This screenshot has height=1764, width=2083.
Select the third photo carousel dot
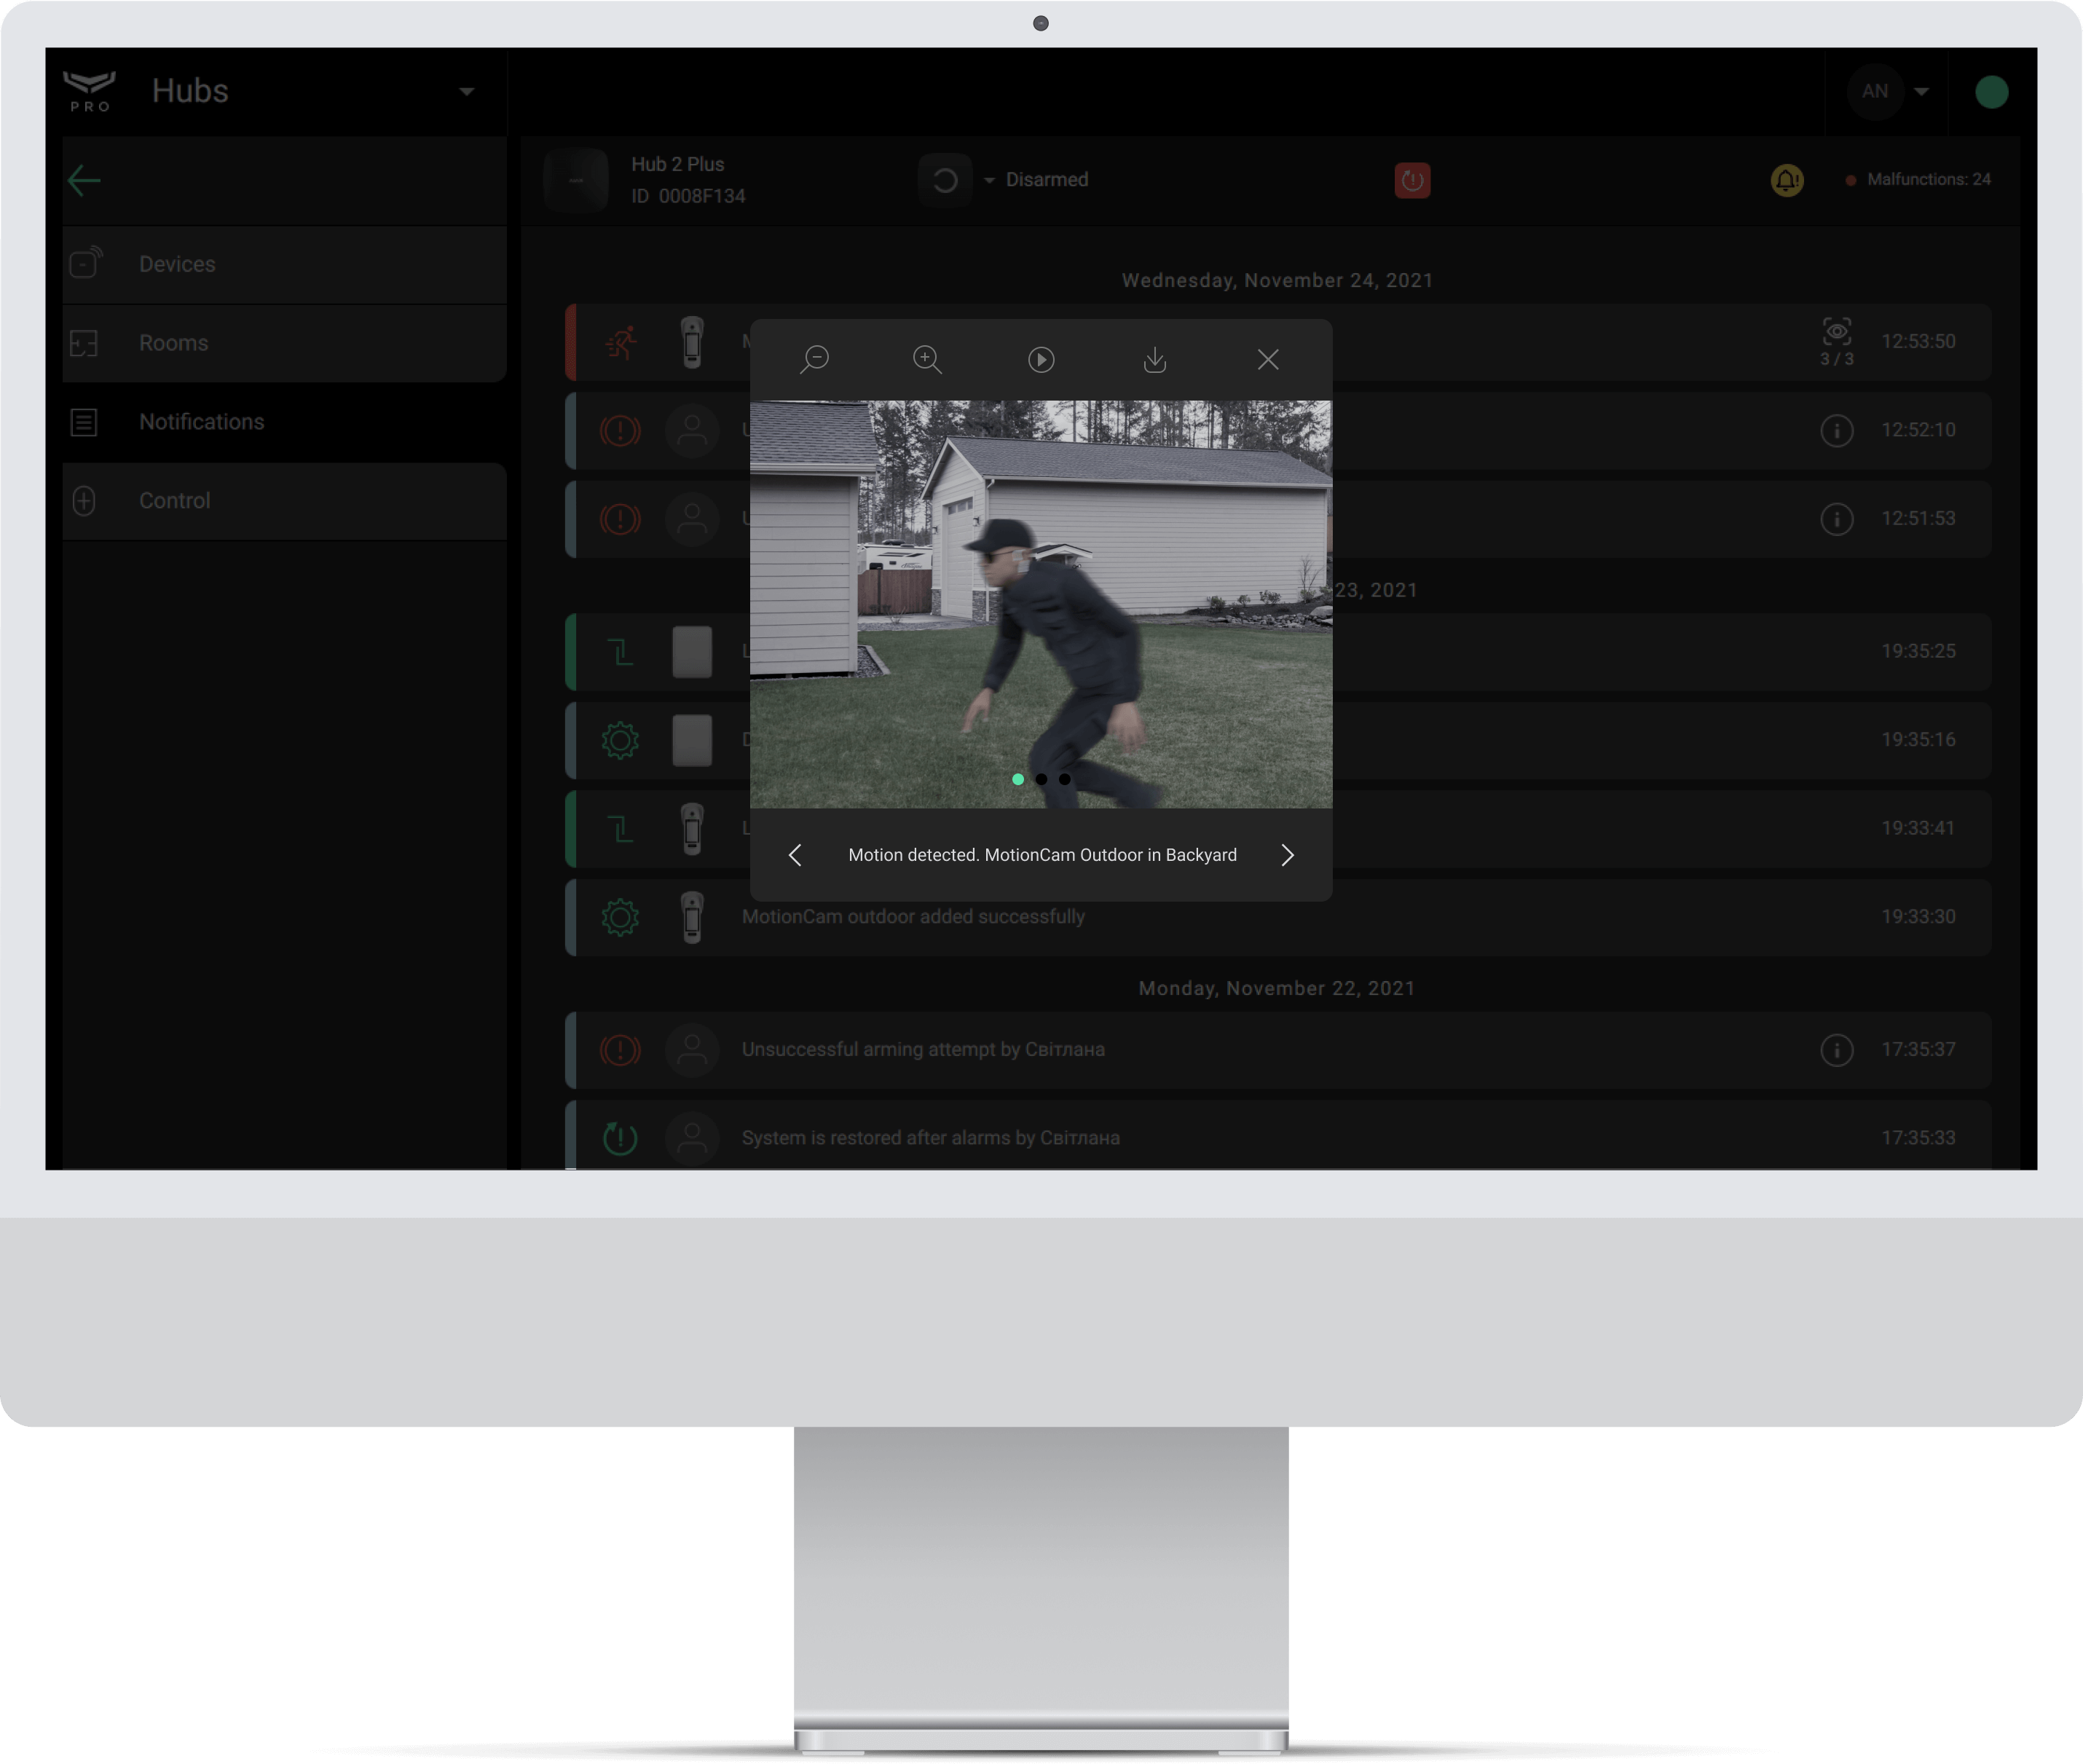(x=1065, y=779)
